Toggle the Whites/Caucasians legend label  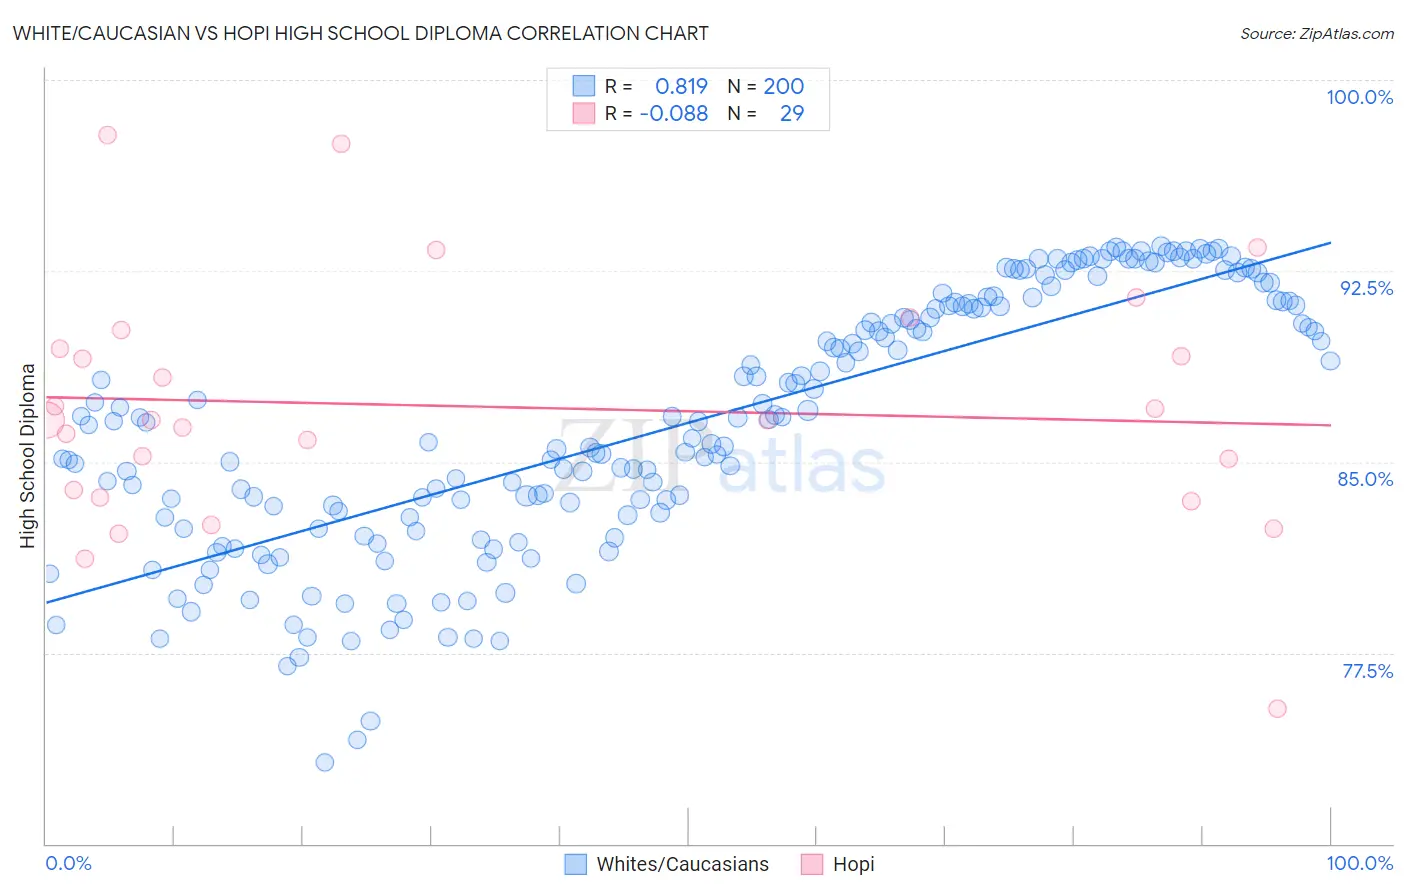click(682, 864)
